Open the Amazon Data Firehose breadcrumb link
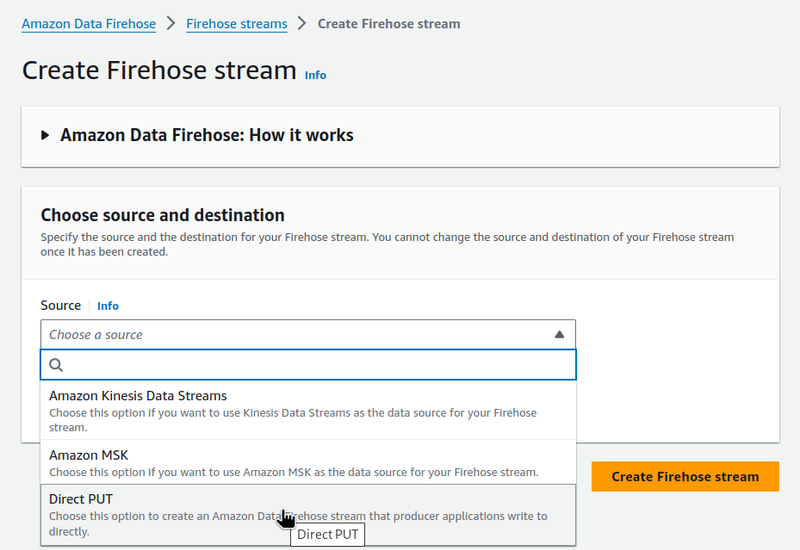 tap(89, 24)
